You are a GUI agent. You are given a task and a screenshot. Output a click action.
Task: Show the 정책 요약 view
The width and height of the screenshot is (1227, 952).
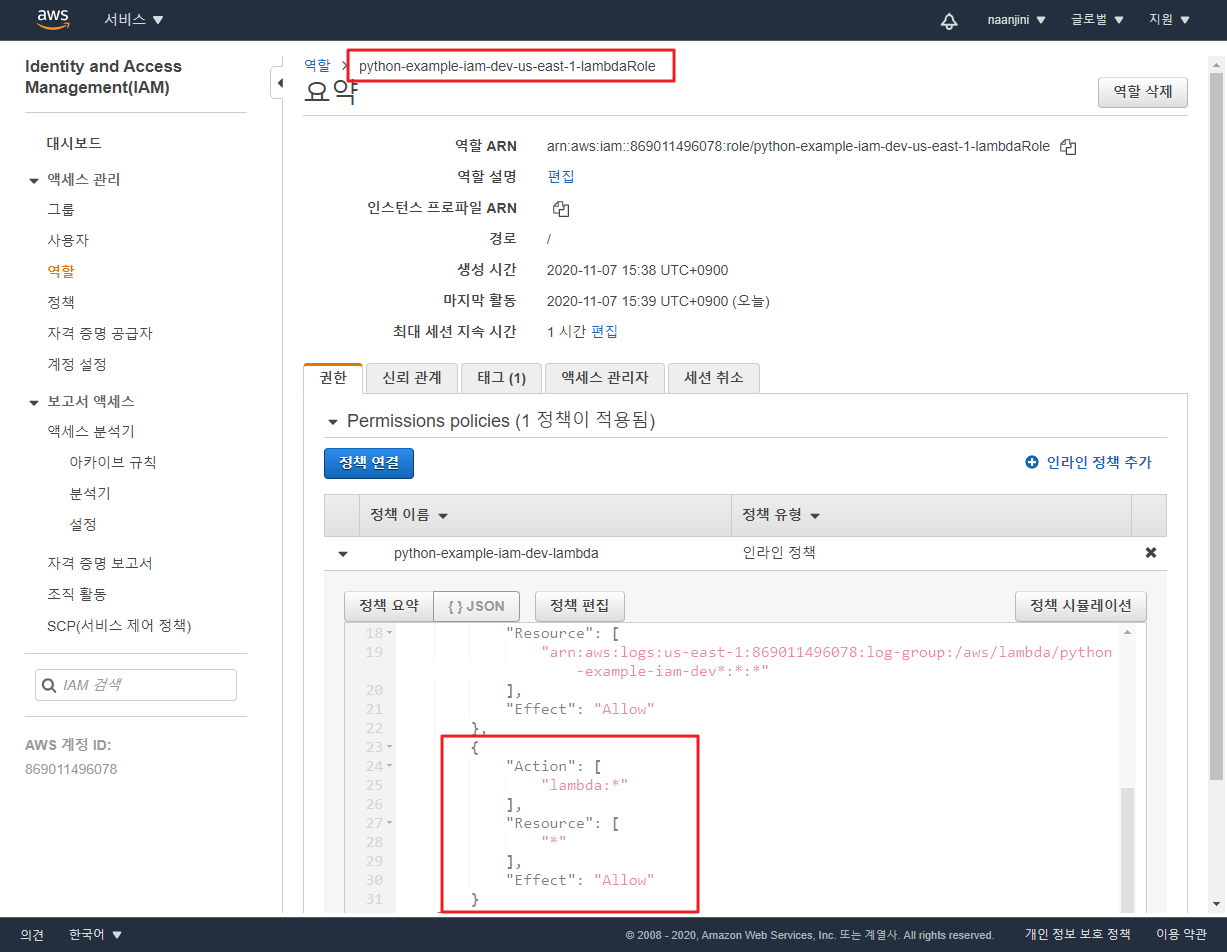pyautogui.click(x=389, y=606)
